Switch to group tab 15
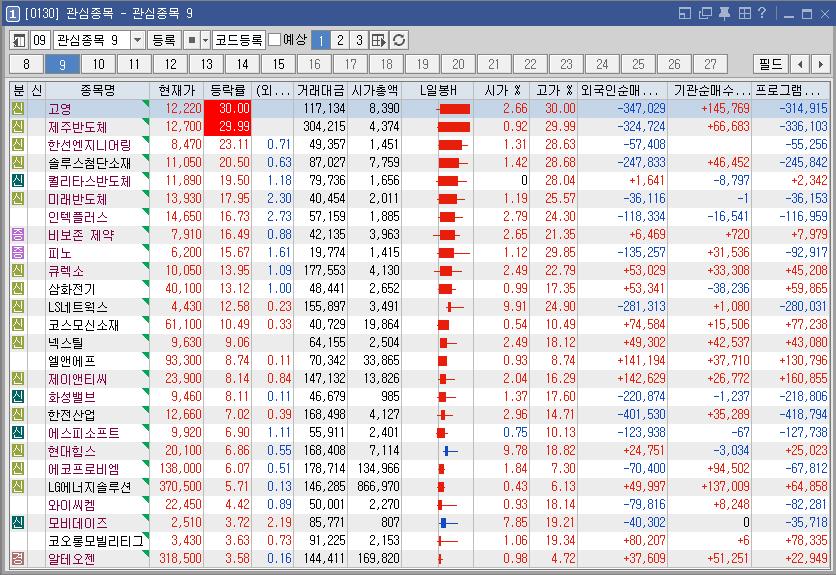The width and height of the screenshot is (836, 575). [x=278, y=64]
